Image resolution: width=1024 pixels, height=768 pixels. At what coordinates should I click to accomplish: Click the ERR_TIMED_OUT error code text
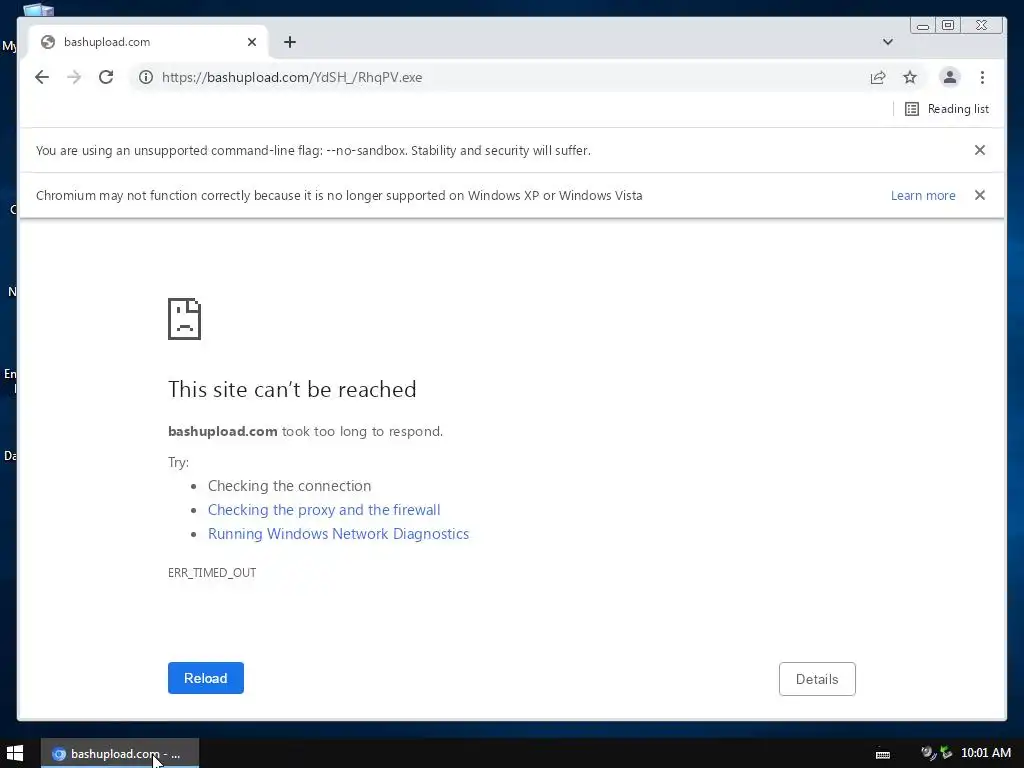pos(212,573)
